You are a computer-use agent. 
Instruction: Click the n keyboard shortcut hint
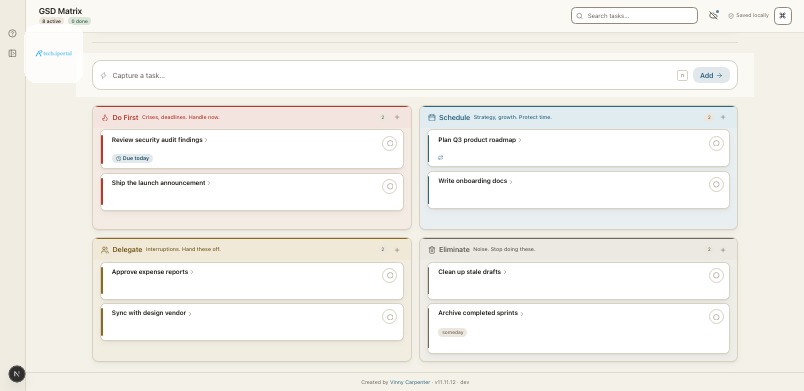pyautogui.click(x=682, y=75)
